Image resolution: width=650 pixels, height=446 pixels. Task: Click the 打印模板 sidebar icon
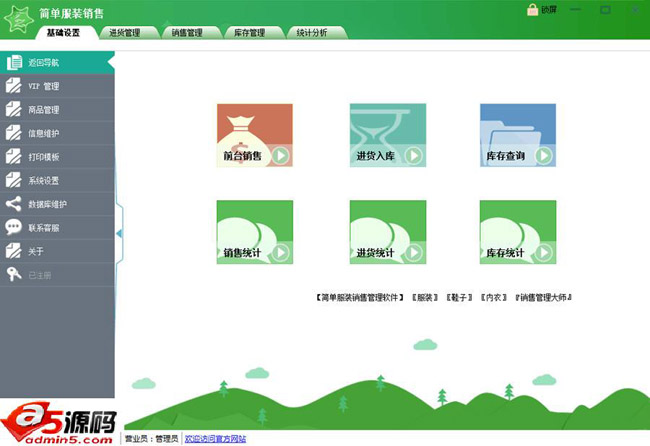pos(13,157)
